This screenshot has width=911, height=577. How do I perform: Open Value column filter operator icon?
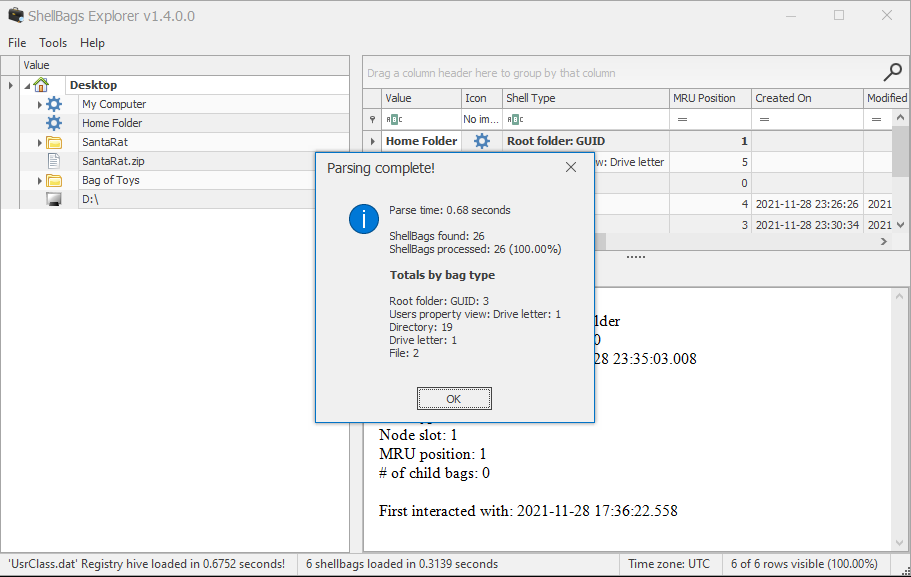(394, 119)
